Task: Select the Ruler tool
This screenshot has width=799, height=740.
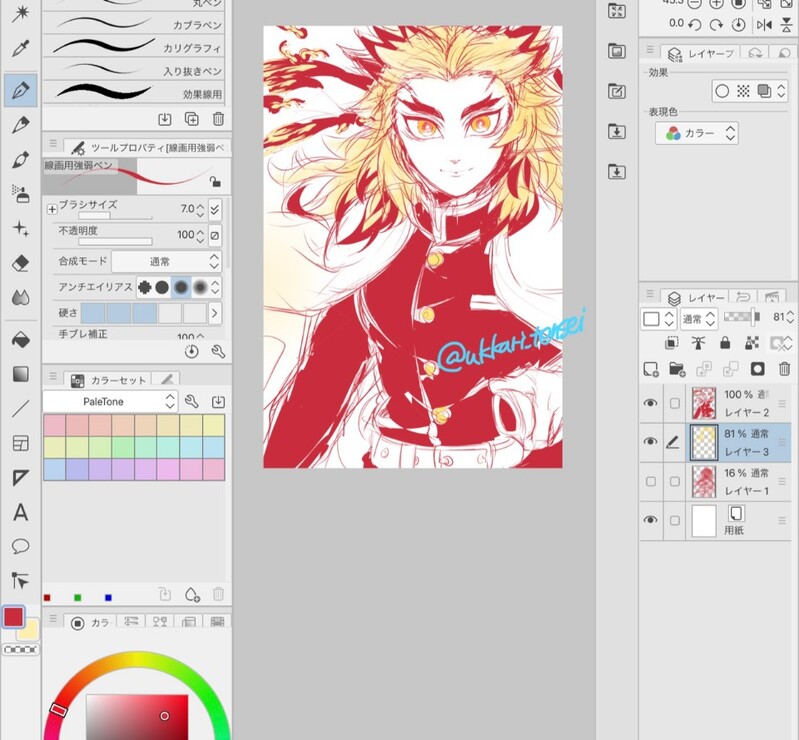Action: click(20, 478)
